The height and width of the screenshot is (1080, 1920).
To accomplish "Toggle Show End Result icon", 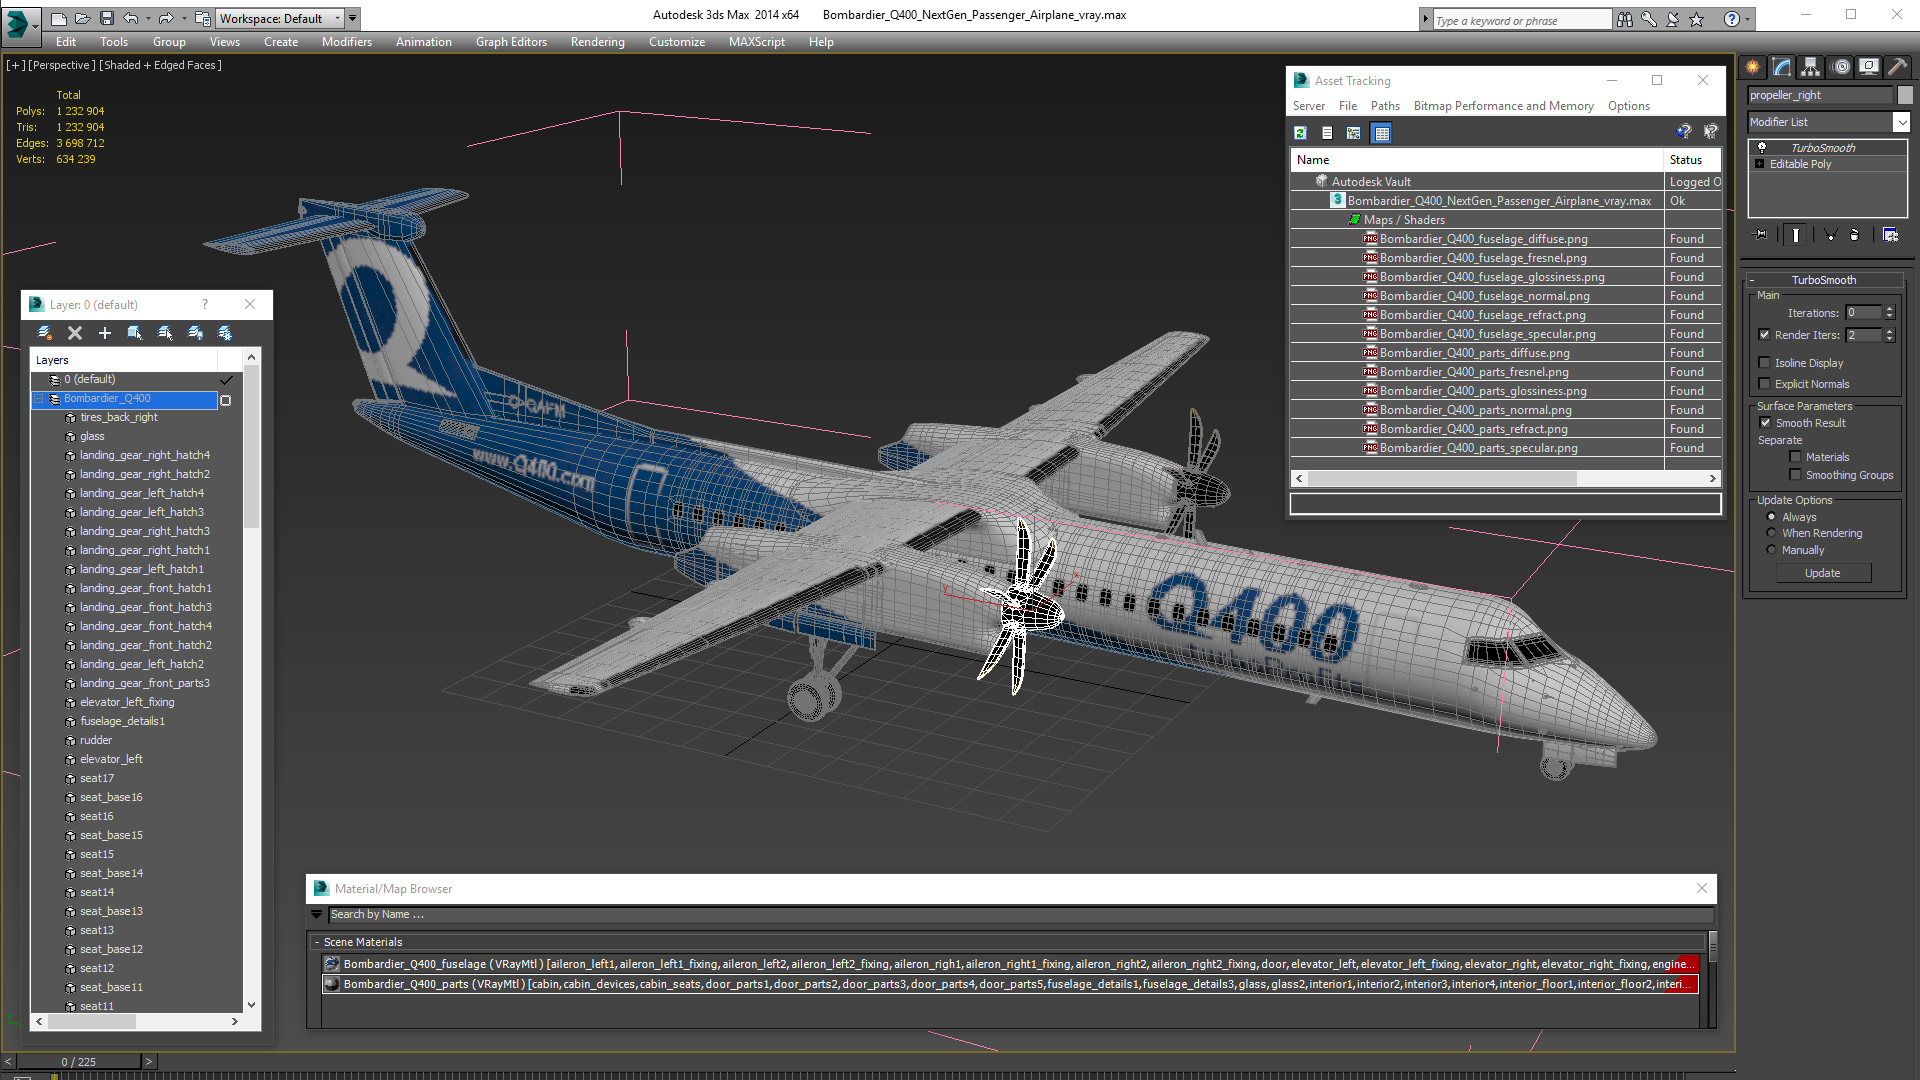I will click(1796, 235).
